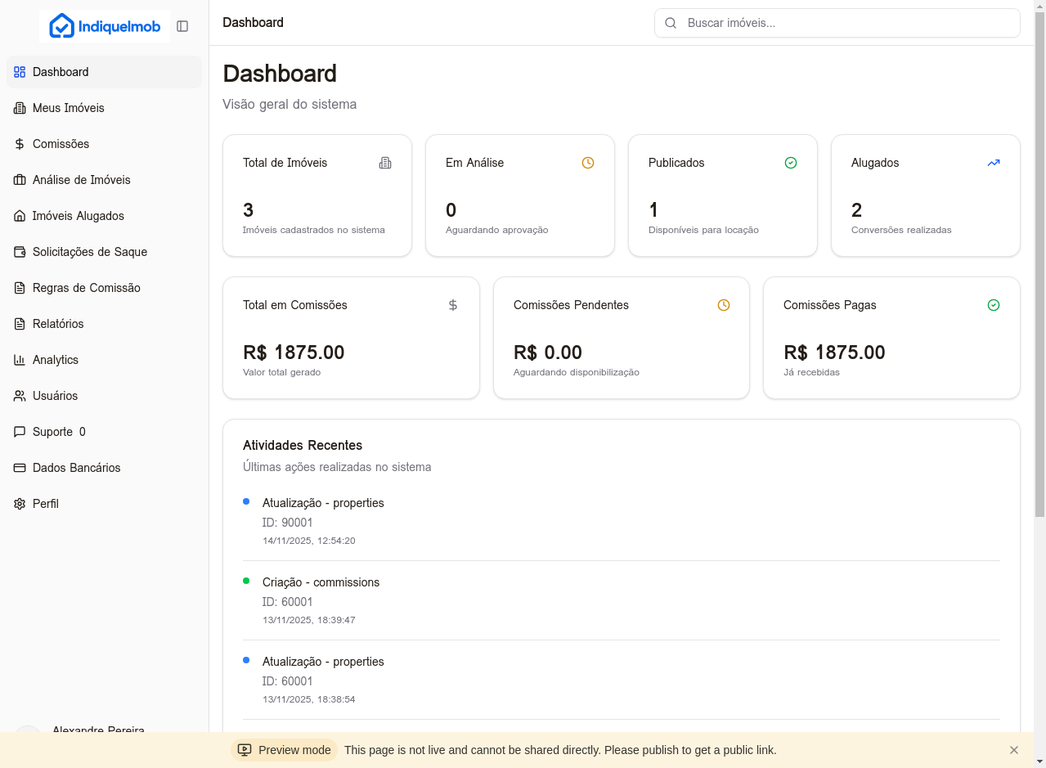This screenshot has height=768, width=1046.
Task: Click the building icon on Total de Imóveis card
Action: 386,162
